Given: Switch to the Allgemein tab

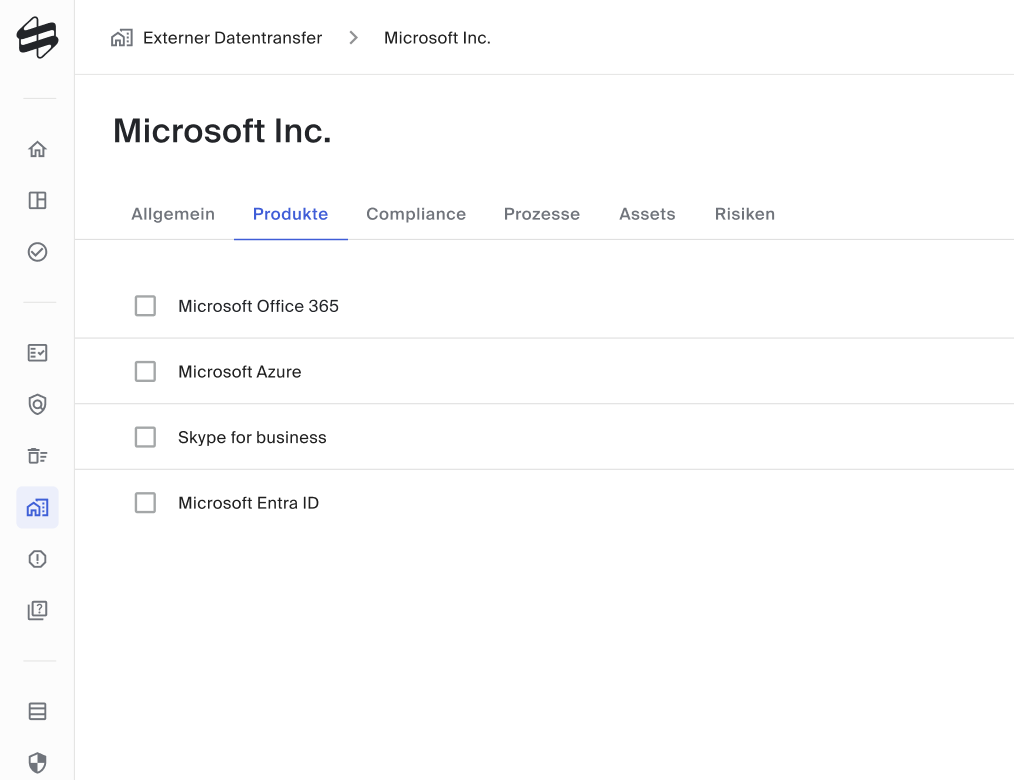Looking at the screenshot, I should [x=173, y=214].
